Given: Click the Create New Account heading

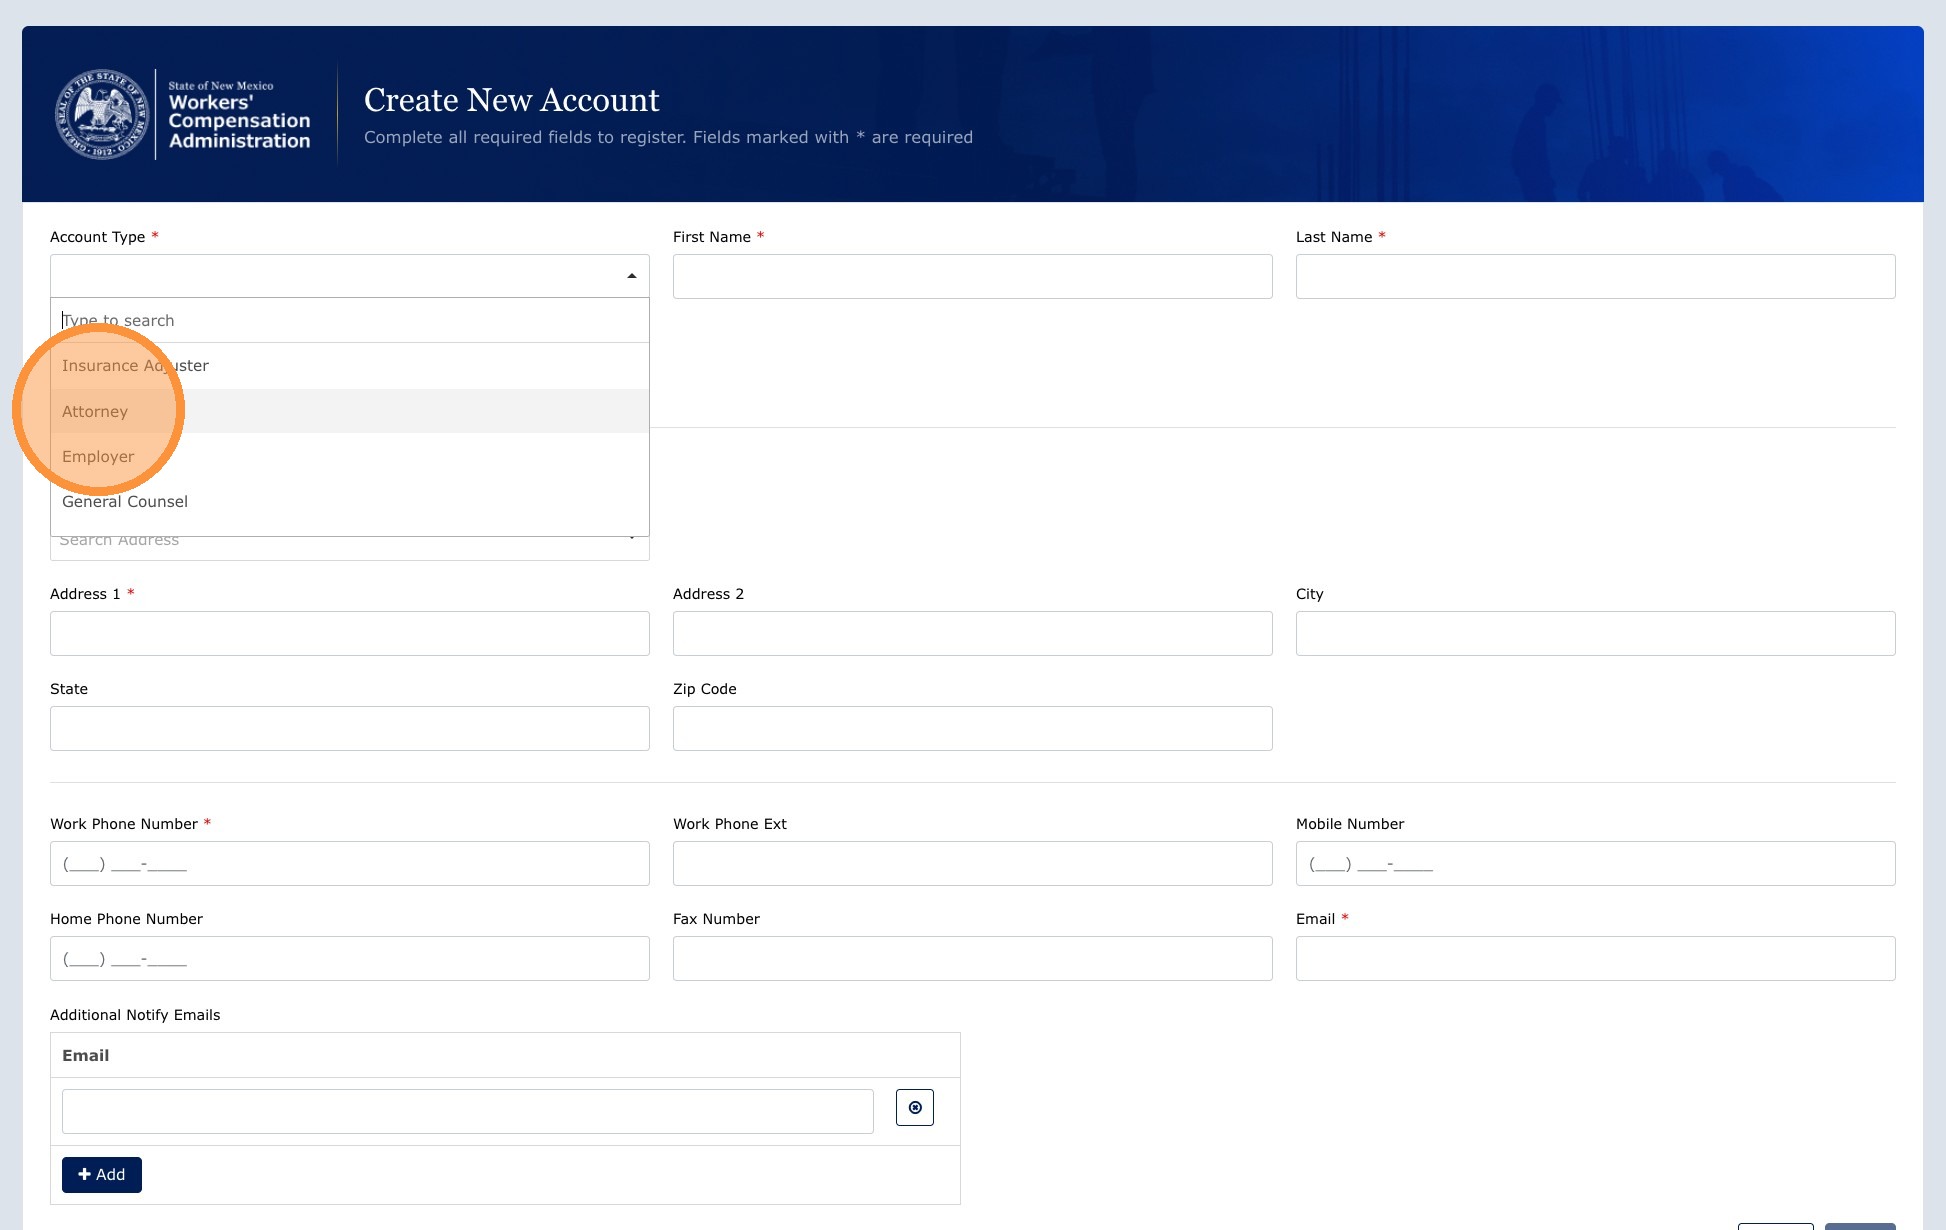Looking at the screenshot, I should point(511,100).
